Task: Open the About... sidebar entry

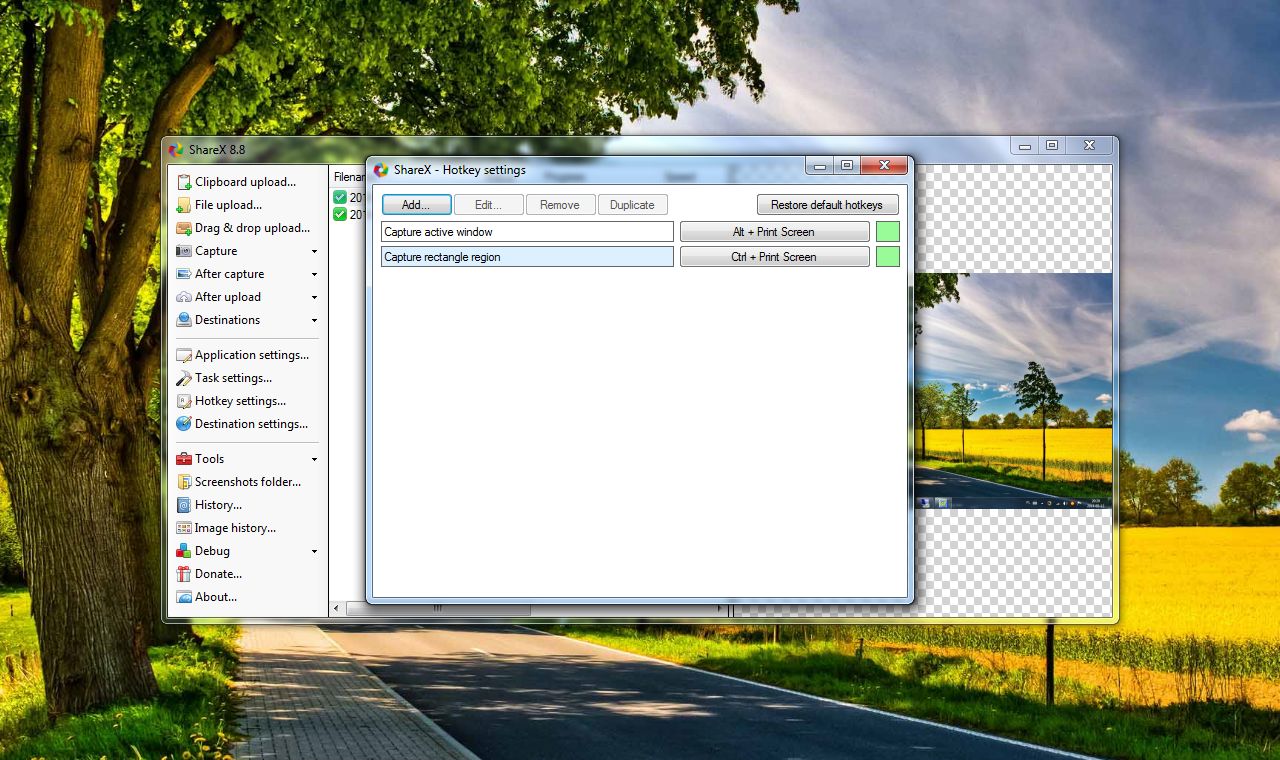Action: (x=208, y=597)
